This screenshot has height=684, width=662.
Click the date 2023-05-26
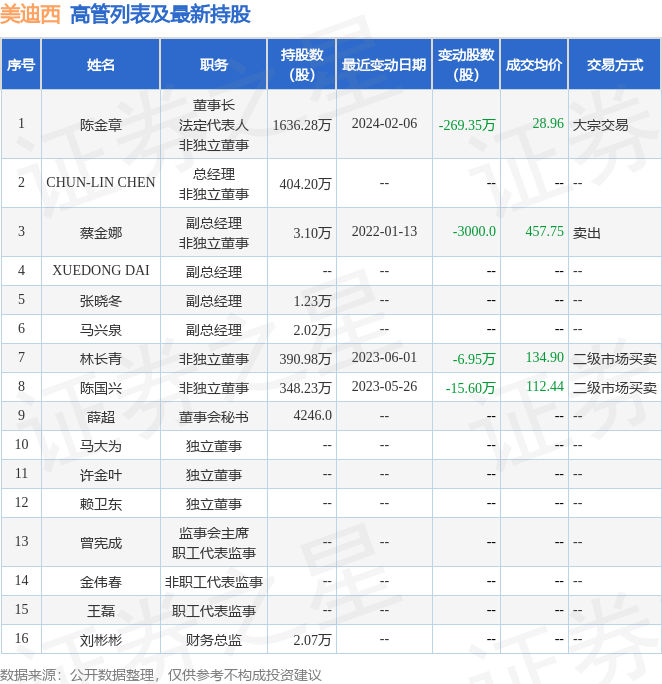[384, 386]
